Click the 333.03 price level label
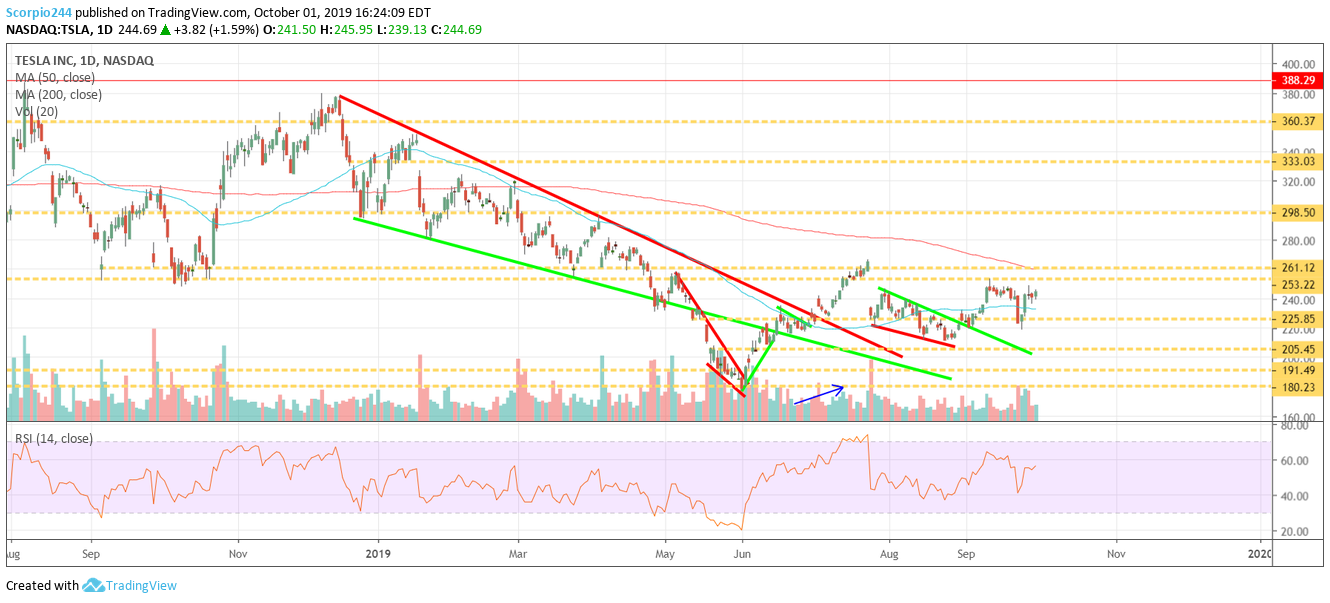This screenshot has width=1330, height=603. (x=1299, y=160)
